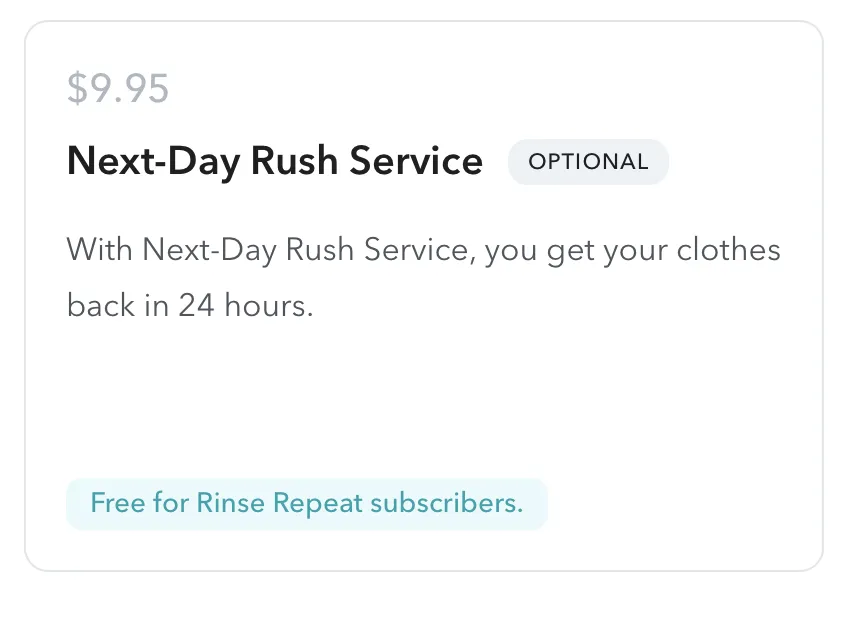The height and width of the screenshot is (620, 846).
Task: Click the number 24 in the description
Action: coord(196,305)
